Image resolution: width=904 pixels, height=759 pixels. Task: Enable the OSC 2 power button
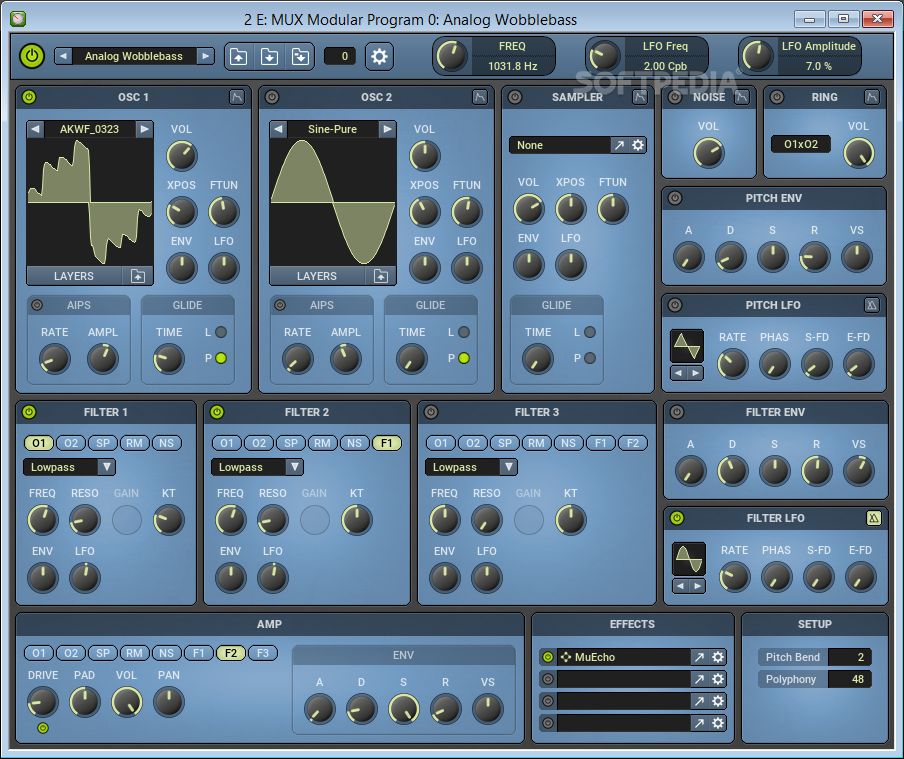click(x=272, y=97)
